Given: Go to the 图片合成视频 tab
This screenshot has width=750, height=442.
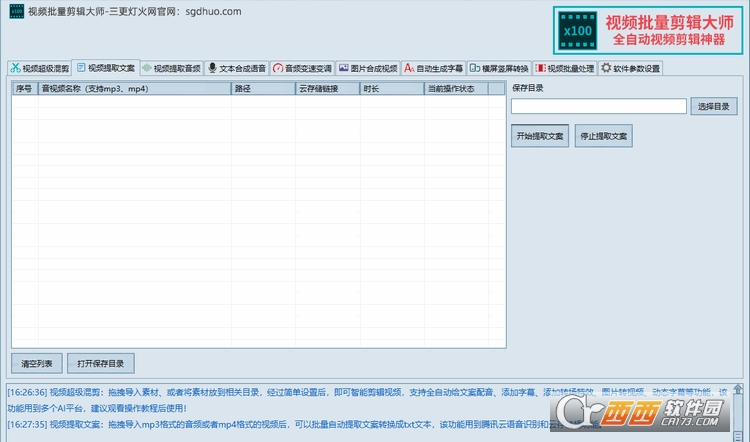Looking at the screenshot, I should click(368, 68).
